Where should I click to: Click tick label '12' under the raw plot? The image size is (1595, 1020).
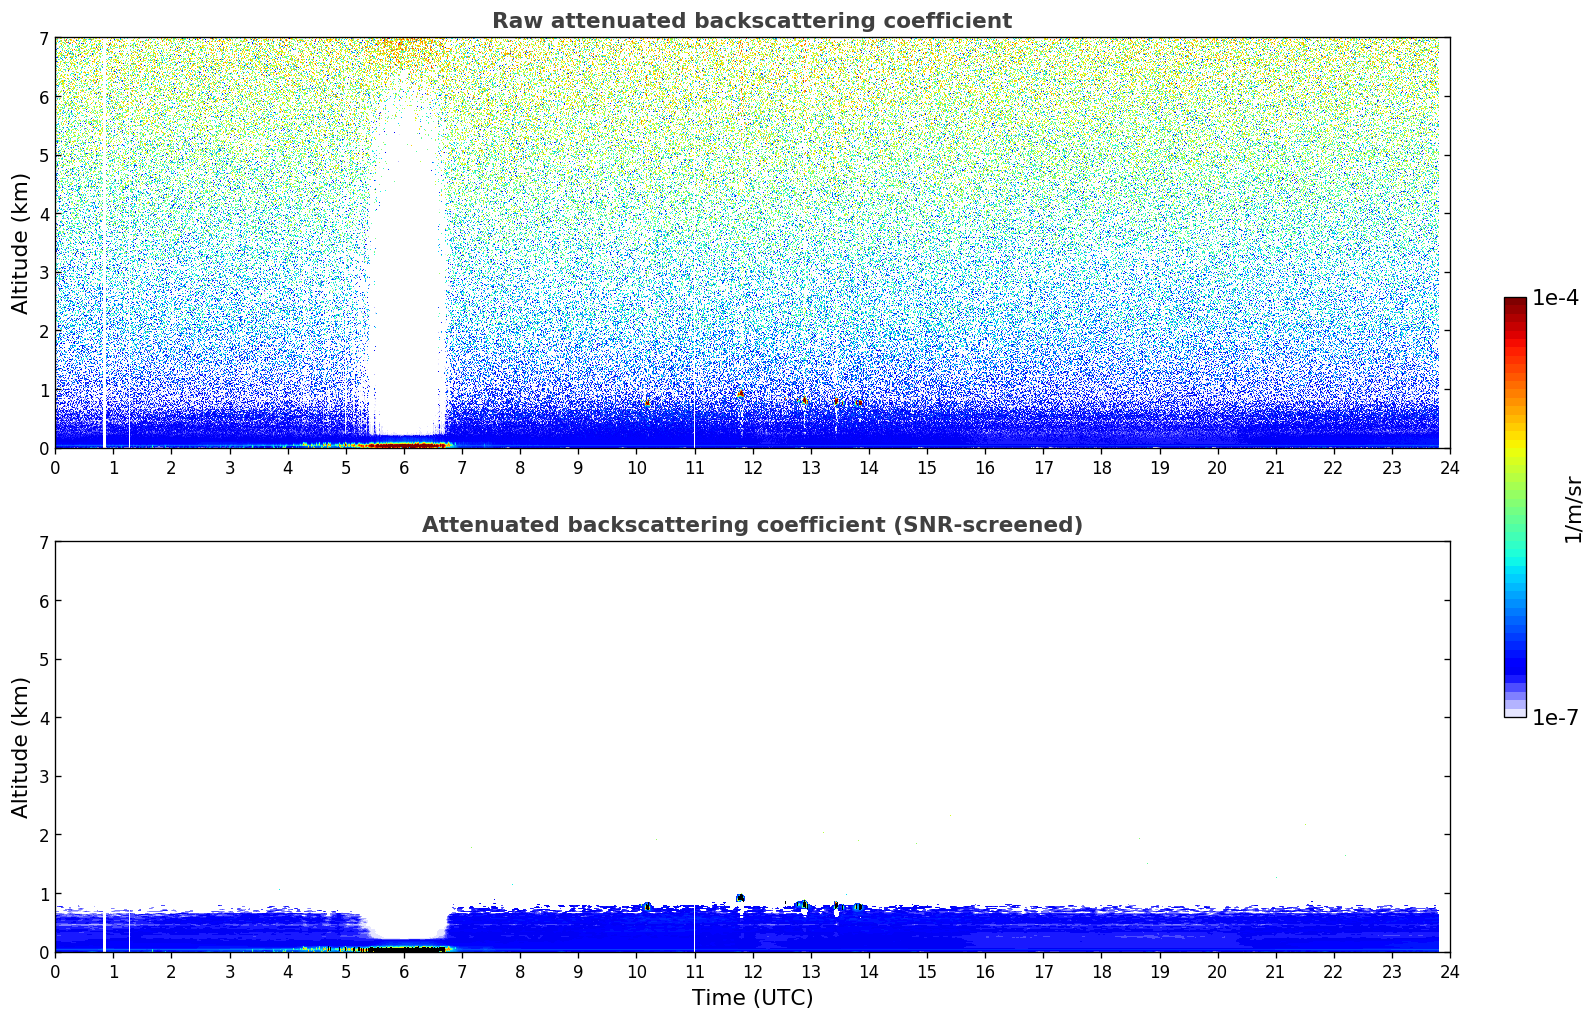[752, 467]
